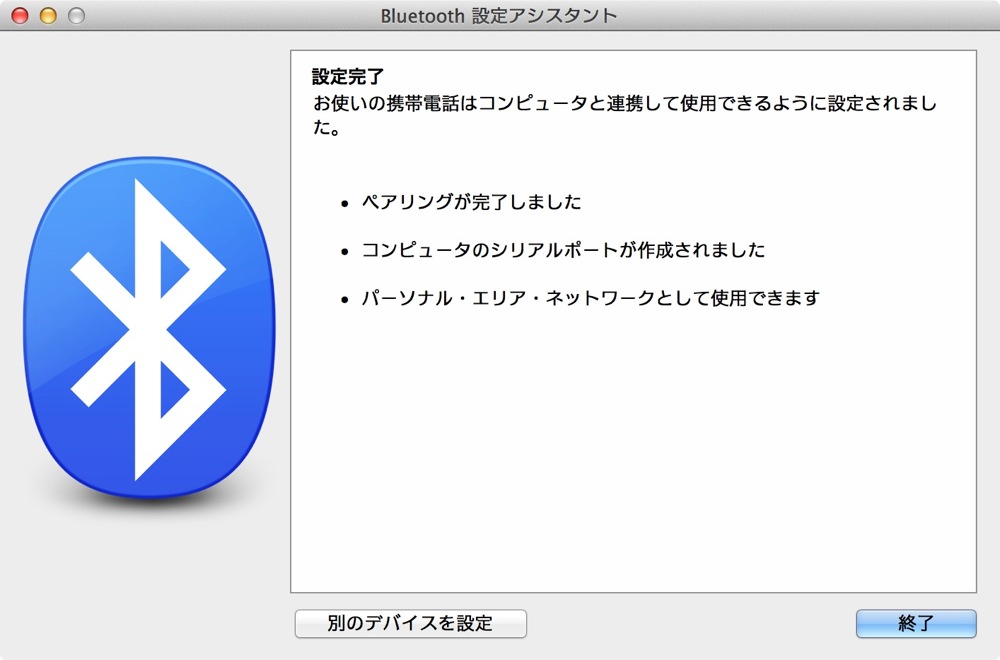Screen dimensions: 1000x660
Task: Select the 設定完了 heading
Action: tap(348, 77)
